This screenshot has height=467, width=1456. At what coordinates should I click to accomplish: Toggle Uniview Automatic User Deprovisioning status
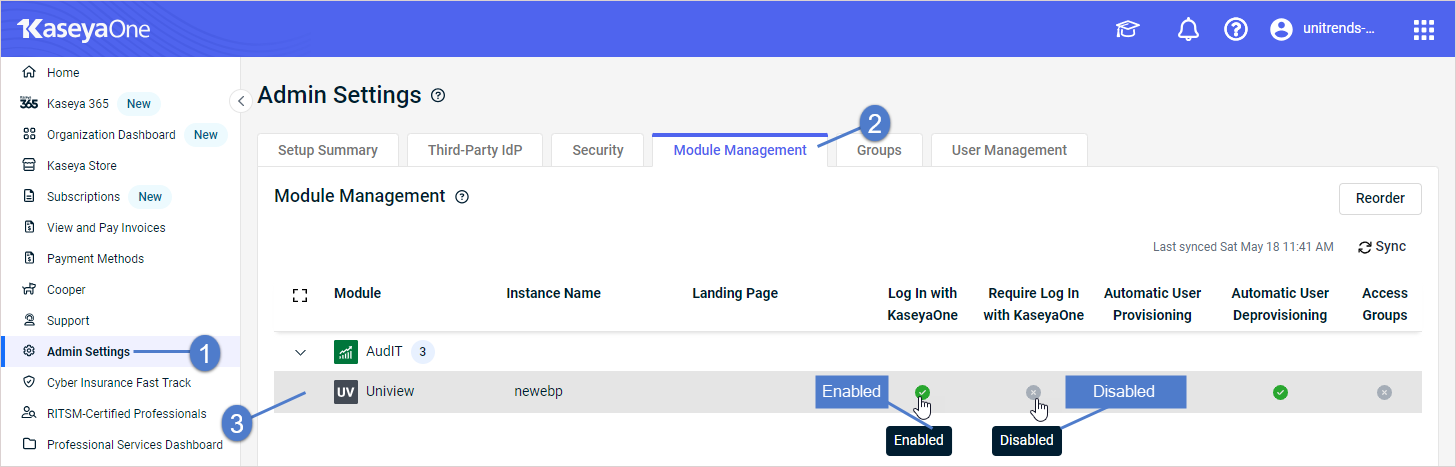[x=1280, y=392]
